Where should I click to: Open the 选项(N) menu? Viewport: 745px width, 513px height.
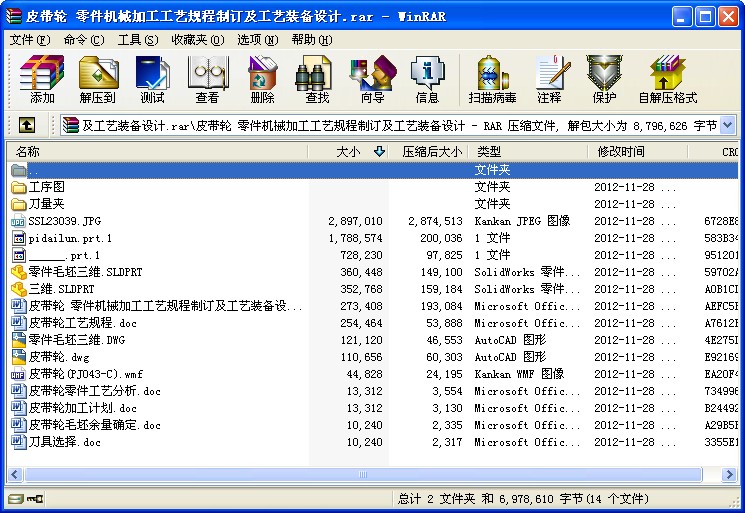[x=258, y=40]
